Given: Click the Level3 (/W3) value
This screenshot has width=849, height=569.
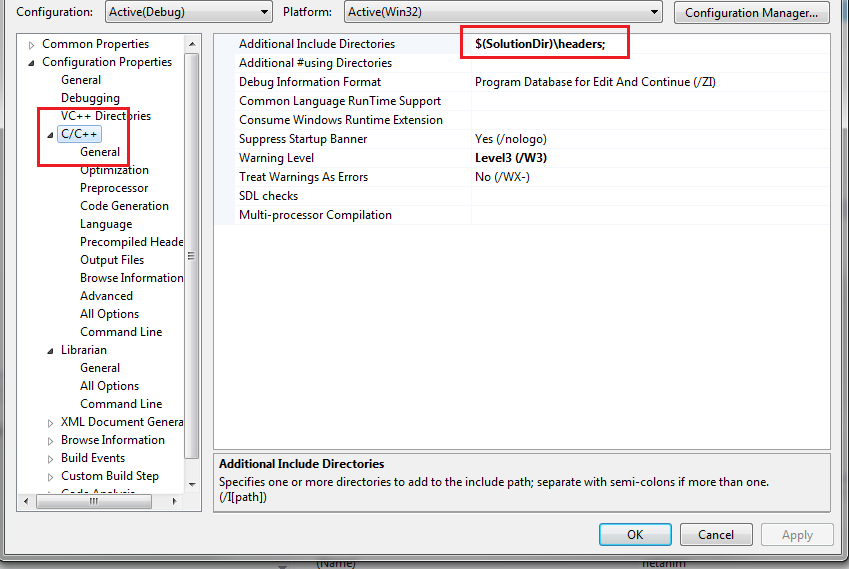Looking at the screenshot, I should [511, 158].
